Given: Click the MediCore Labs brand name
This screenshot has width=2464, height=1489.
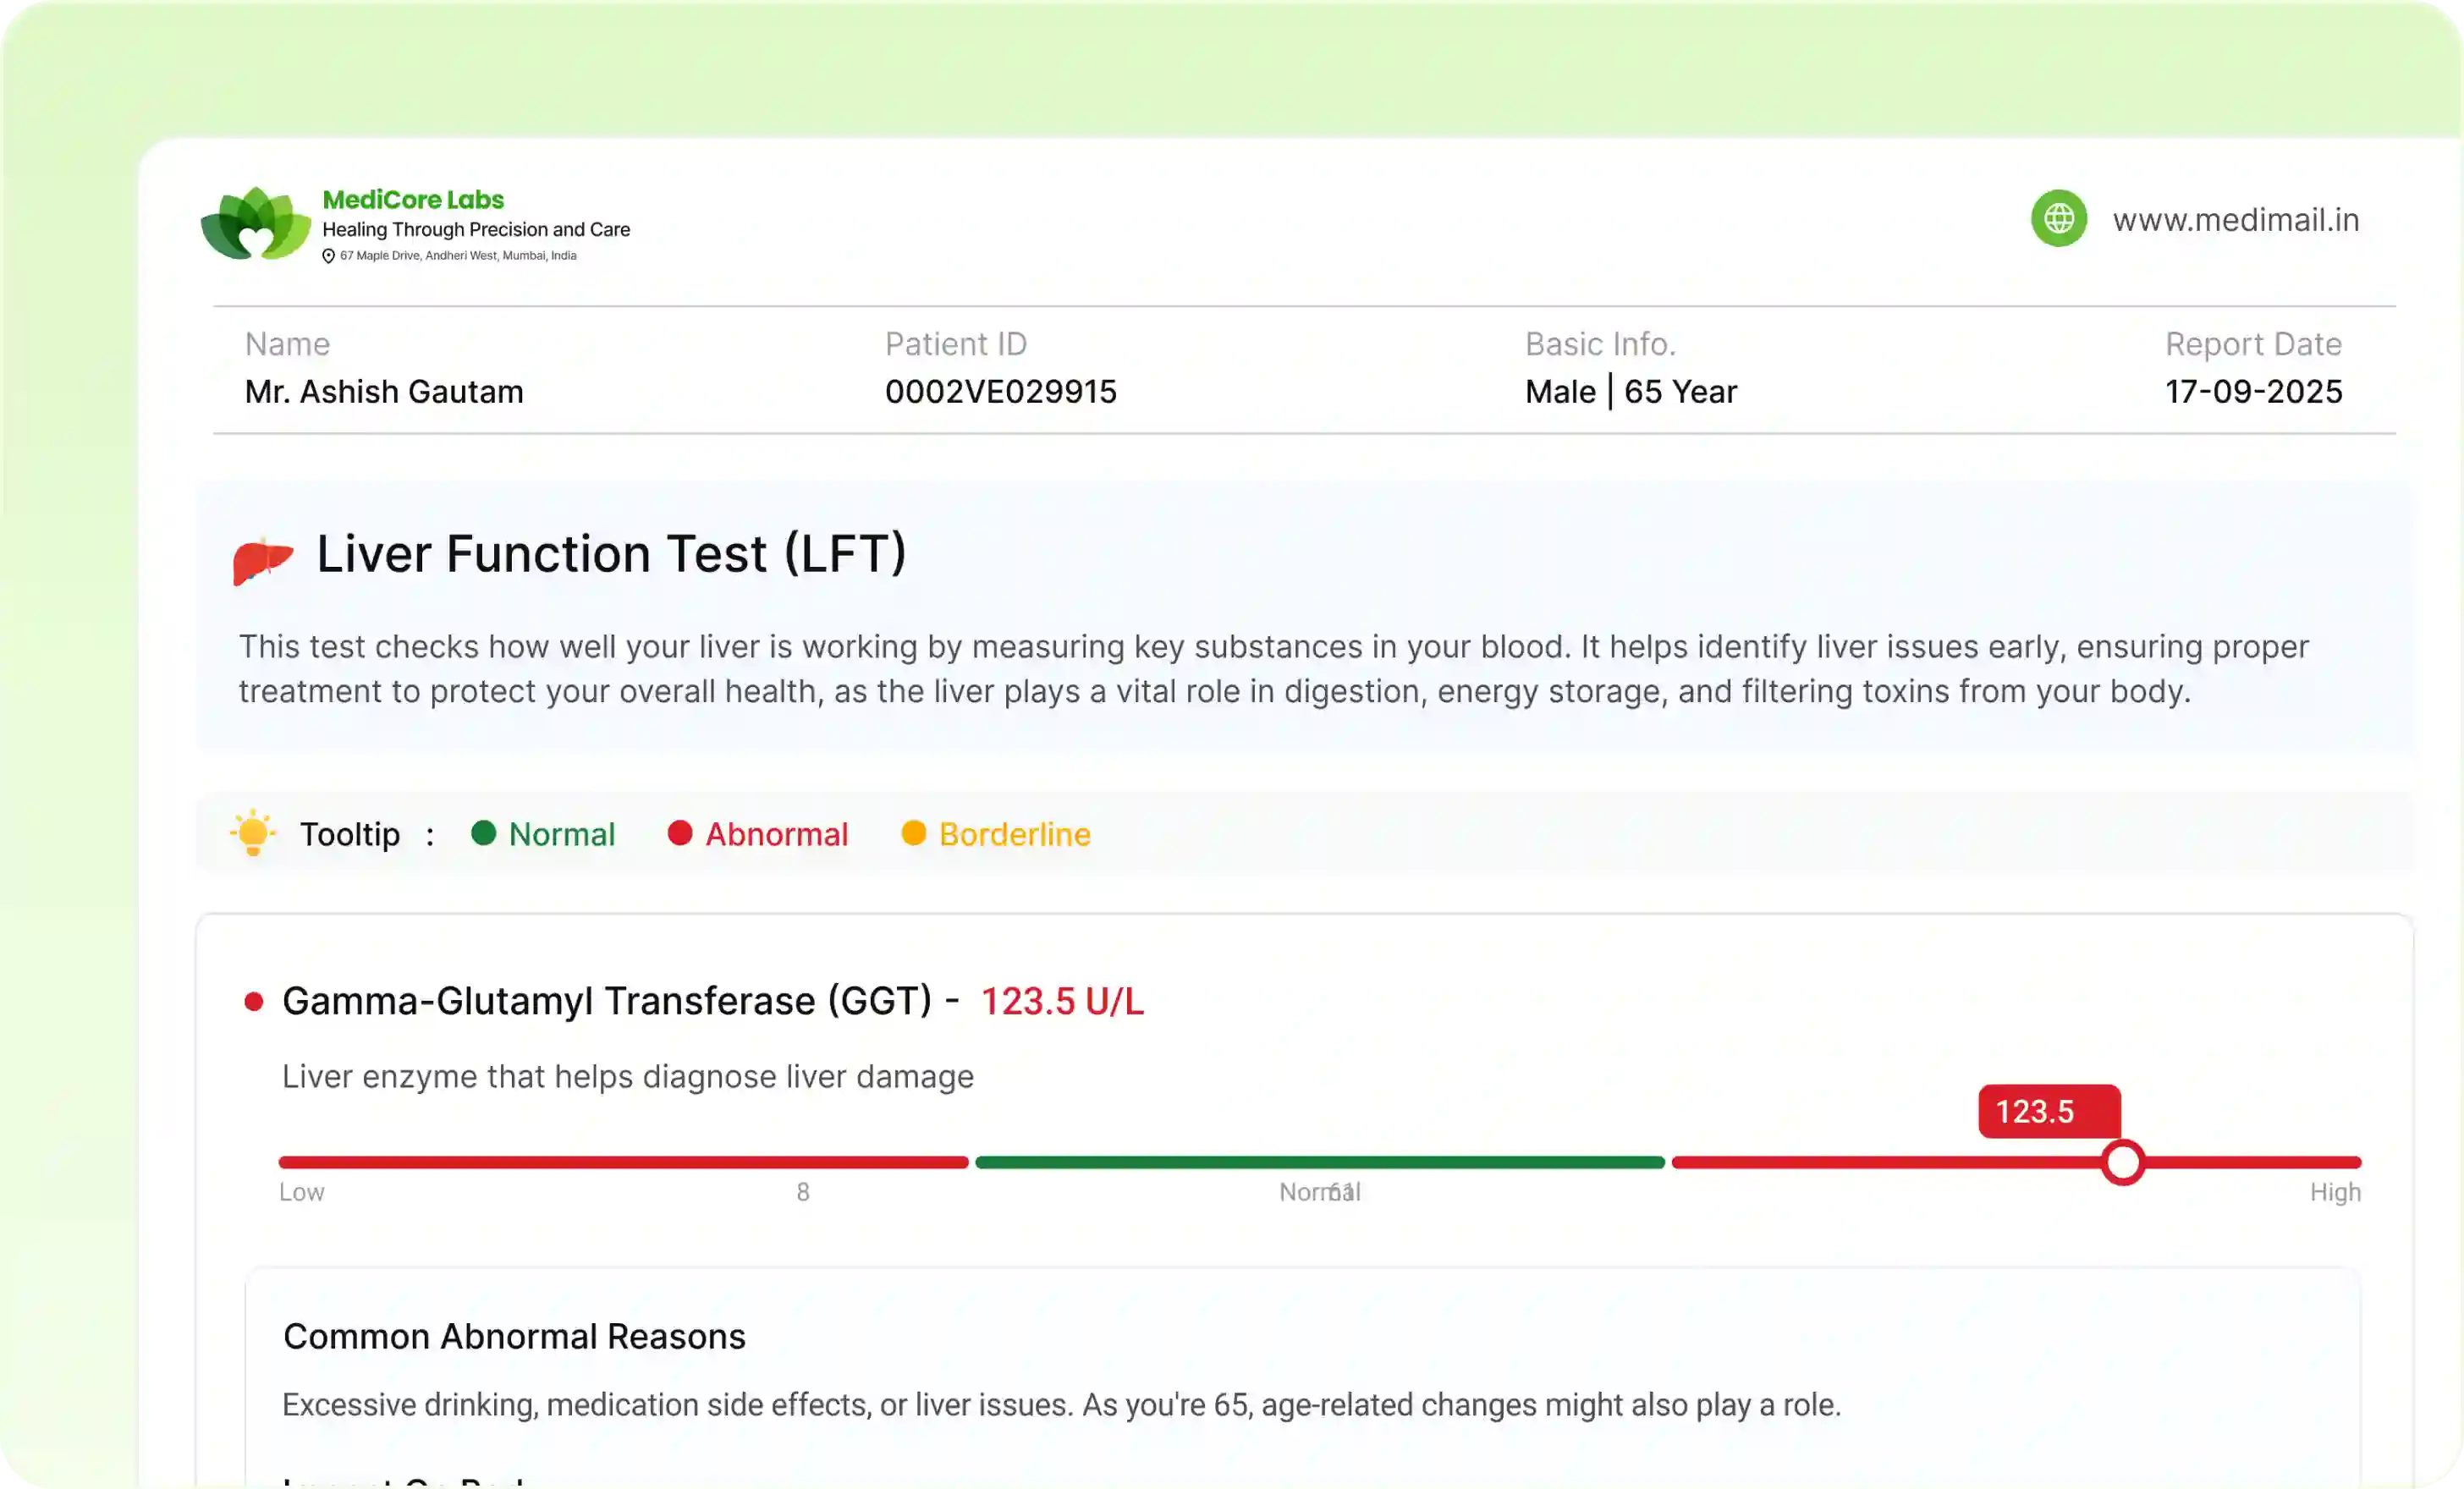Looking at the screenshot, I should pyautogui.click(x=413, y=199).
